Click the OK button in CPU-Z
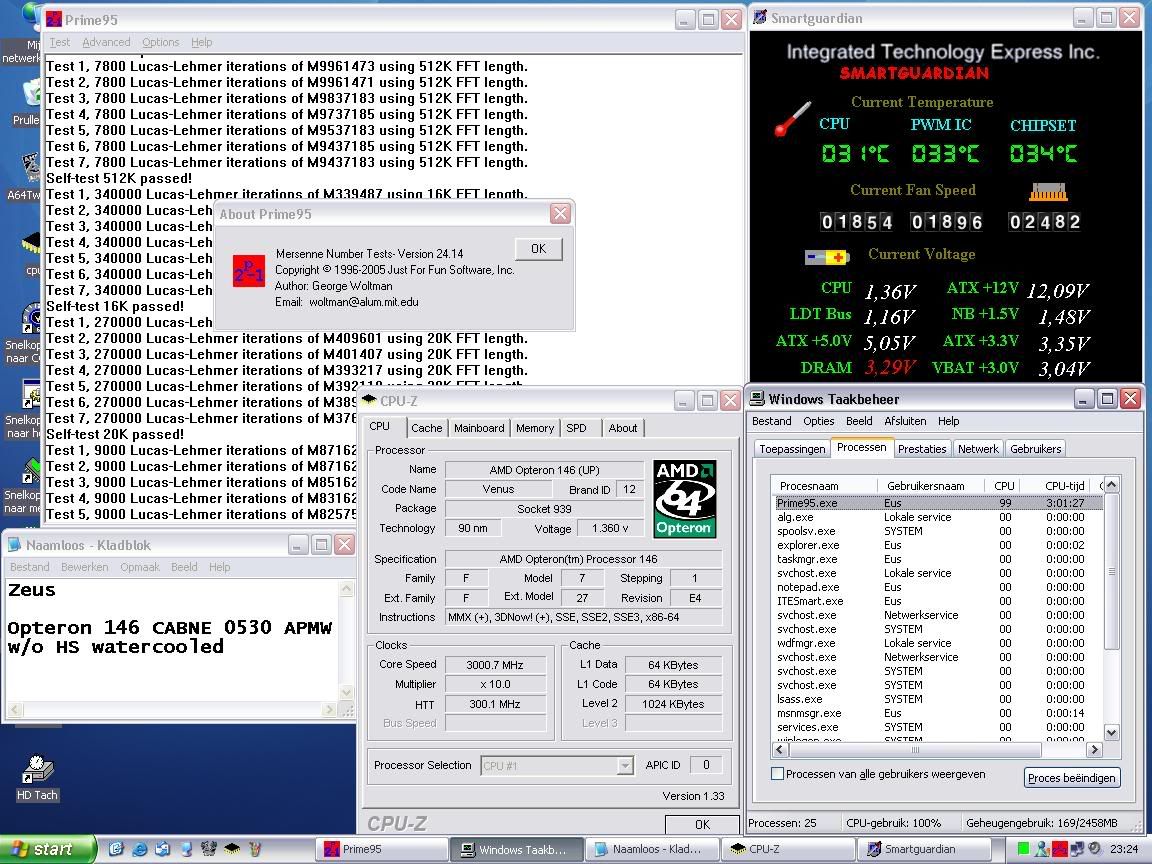 (702, 824)
